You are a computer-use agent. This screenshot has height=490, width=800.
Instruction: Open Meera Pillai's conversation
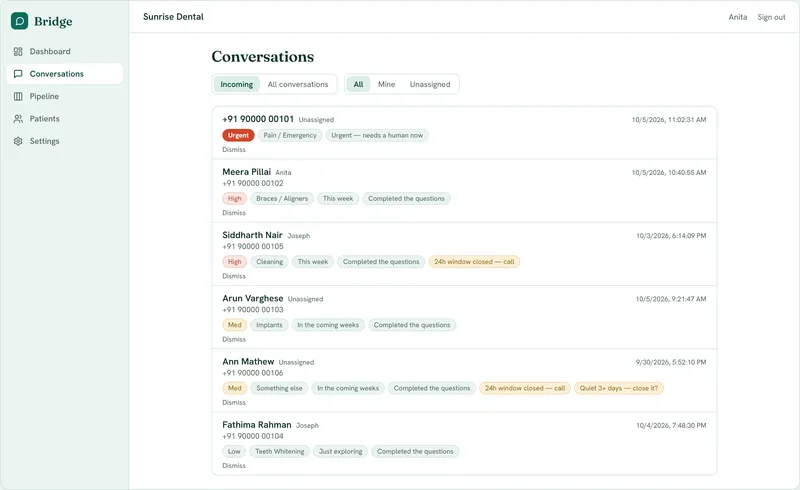coord(464,191)
